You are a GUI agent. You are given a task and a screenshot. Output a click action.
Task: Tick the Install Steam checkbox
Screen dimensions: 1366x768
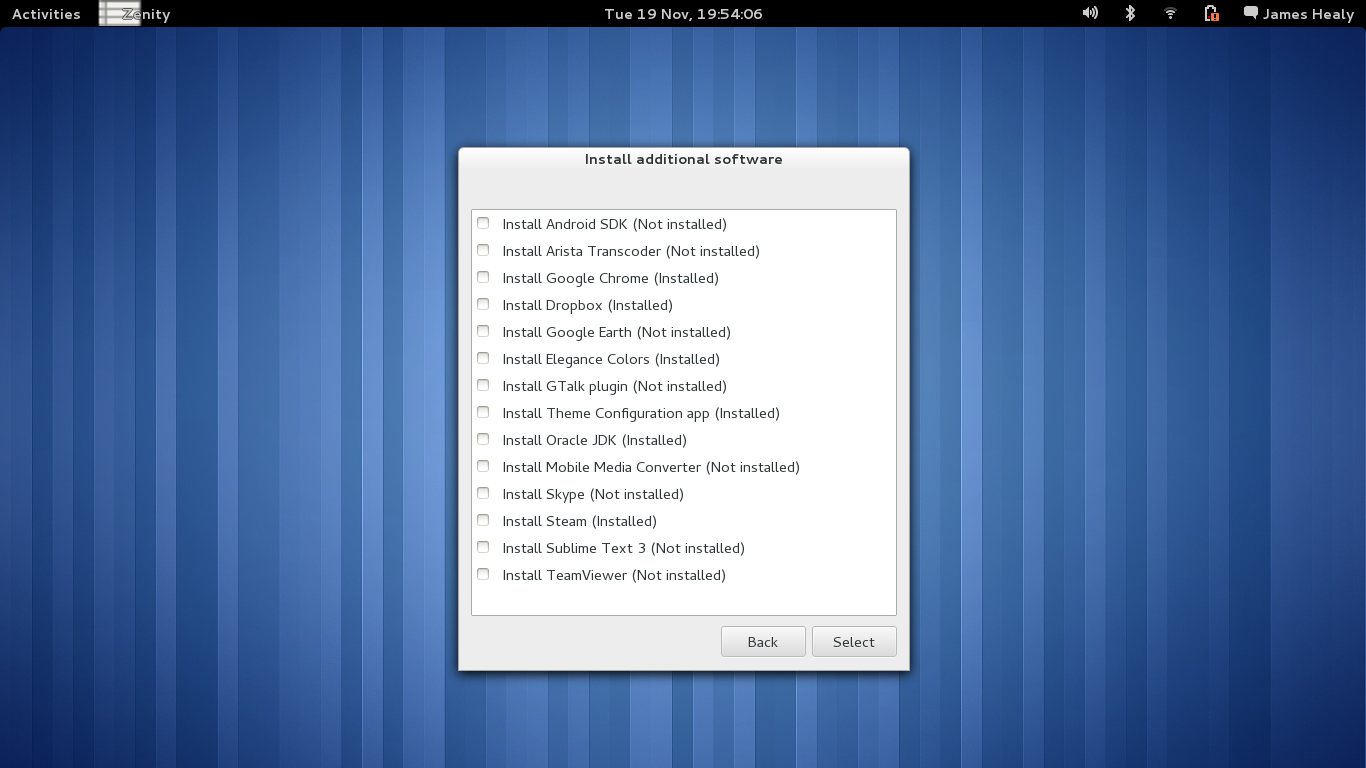[x=483, y=520]
